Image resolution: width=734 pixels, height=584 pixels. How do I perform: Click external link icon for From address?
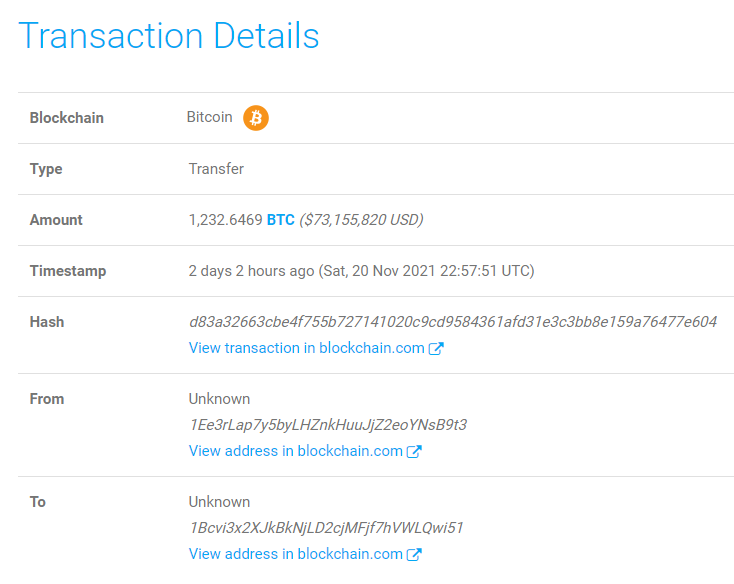tap(414, 451)
